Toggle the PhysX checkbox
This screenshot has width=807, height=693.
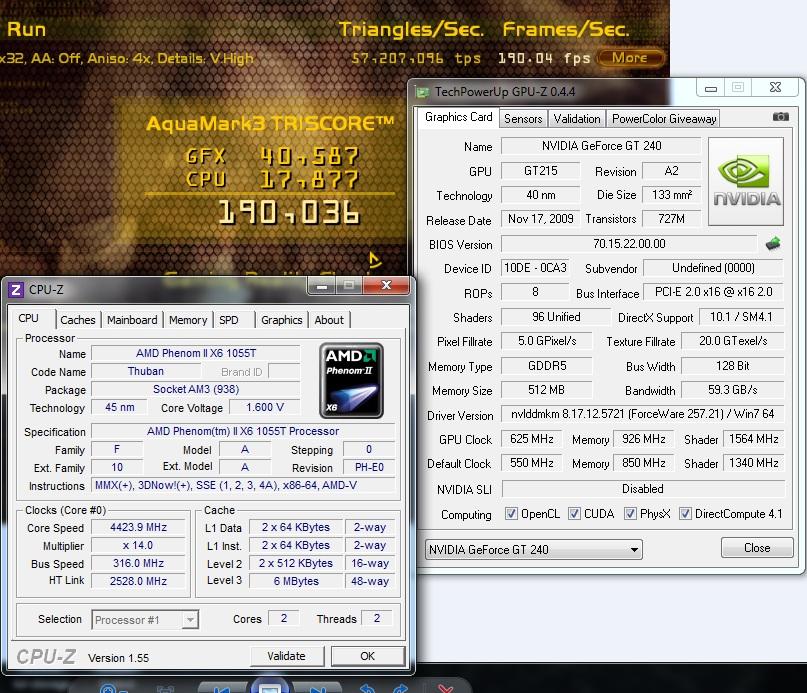pyautogui.click(x=630, y=513)
